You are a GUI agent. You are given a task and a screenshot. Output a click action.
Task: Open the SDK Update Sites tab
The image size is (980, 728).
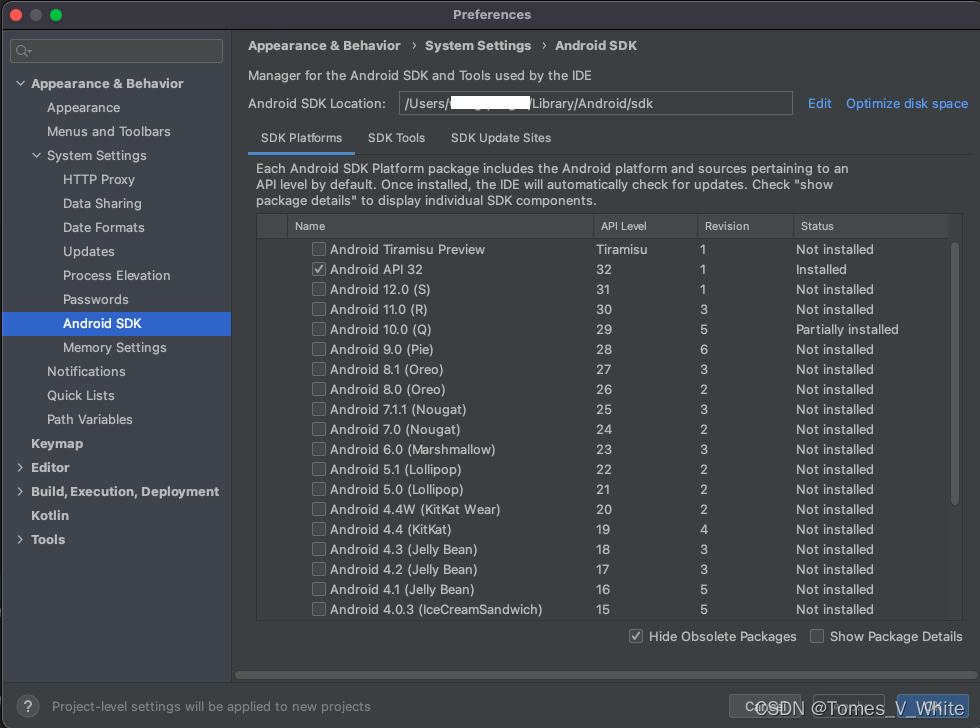point(501,138)
